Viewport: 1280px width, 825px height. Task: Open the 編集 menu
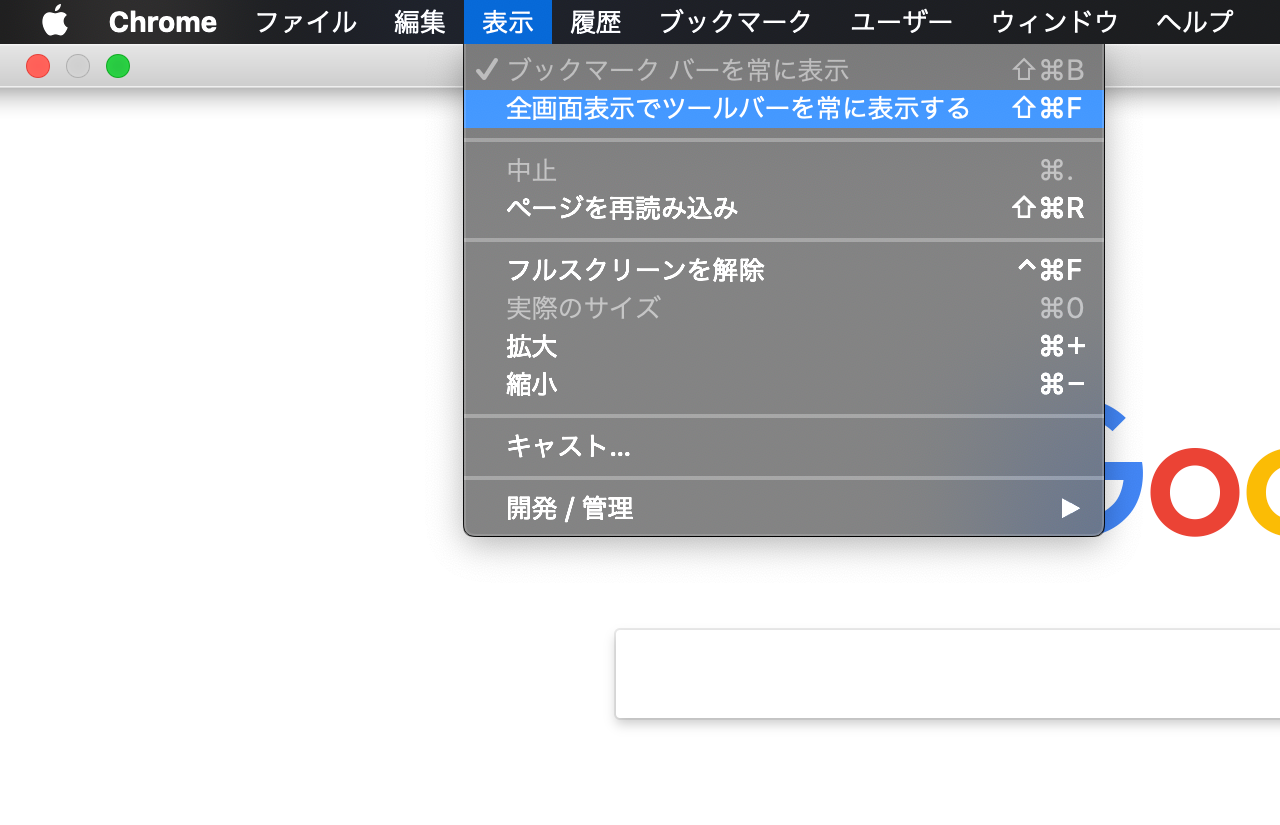(420, 21)
